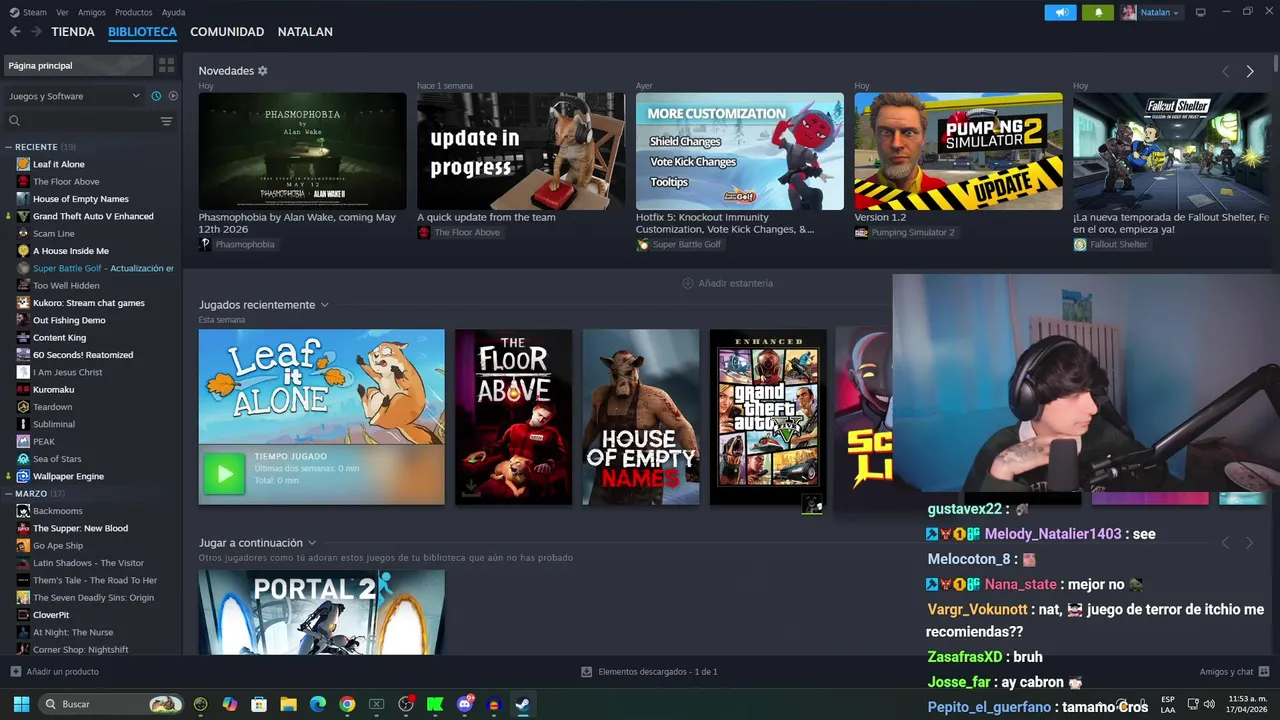Expand the Jugados recientemente shelf menu
The image size is (1280, 720).
pyautogui.click(x=324, y=305)
